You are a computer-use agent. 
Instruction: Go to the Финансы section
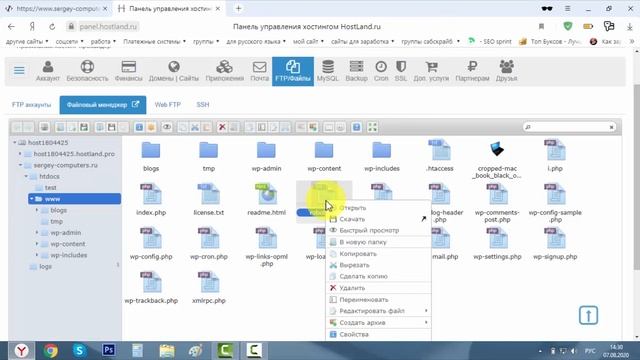pos(129,71)
